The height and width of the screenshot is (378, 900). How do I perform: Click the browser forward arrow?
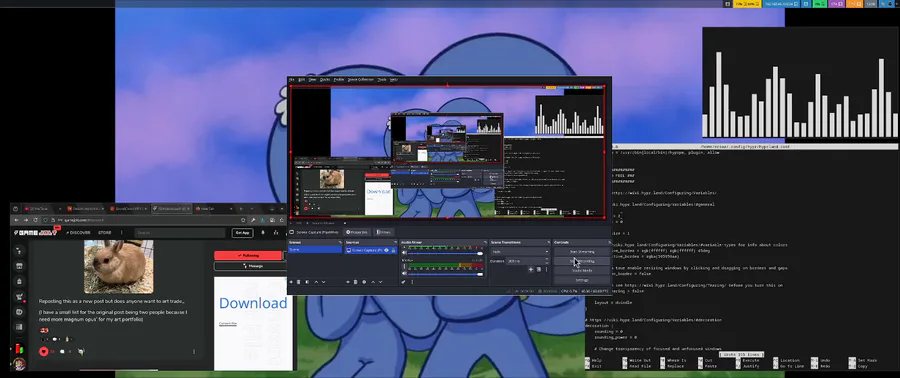[x=26, y=220]
